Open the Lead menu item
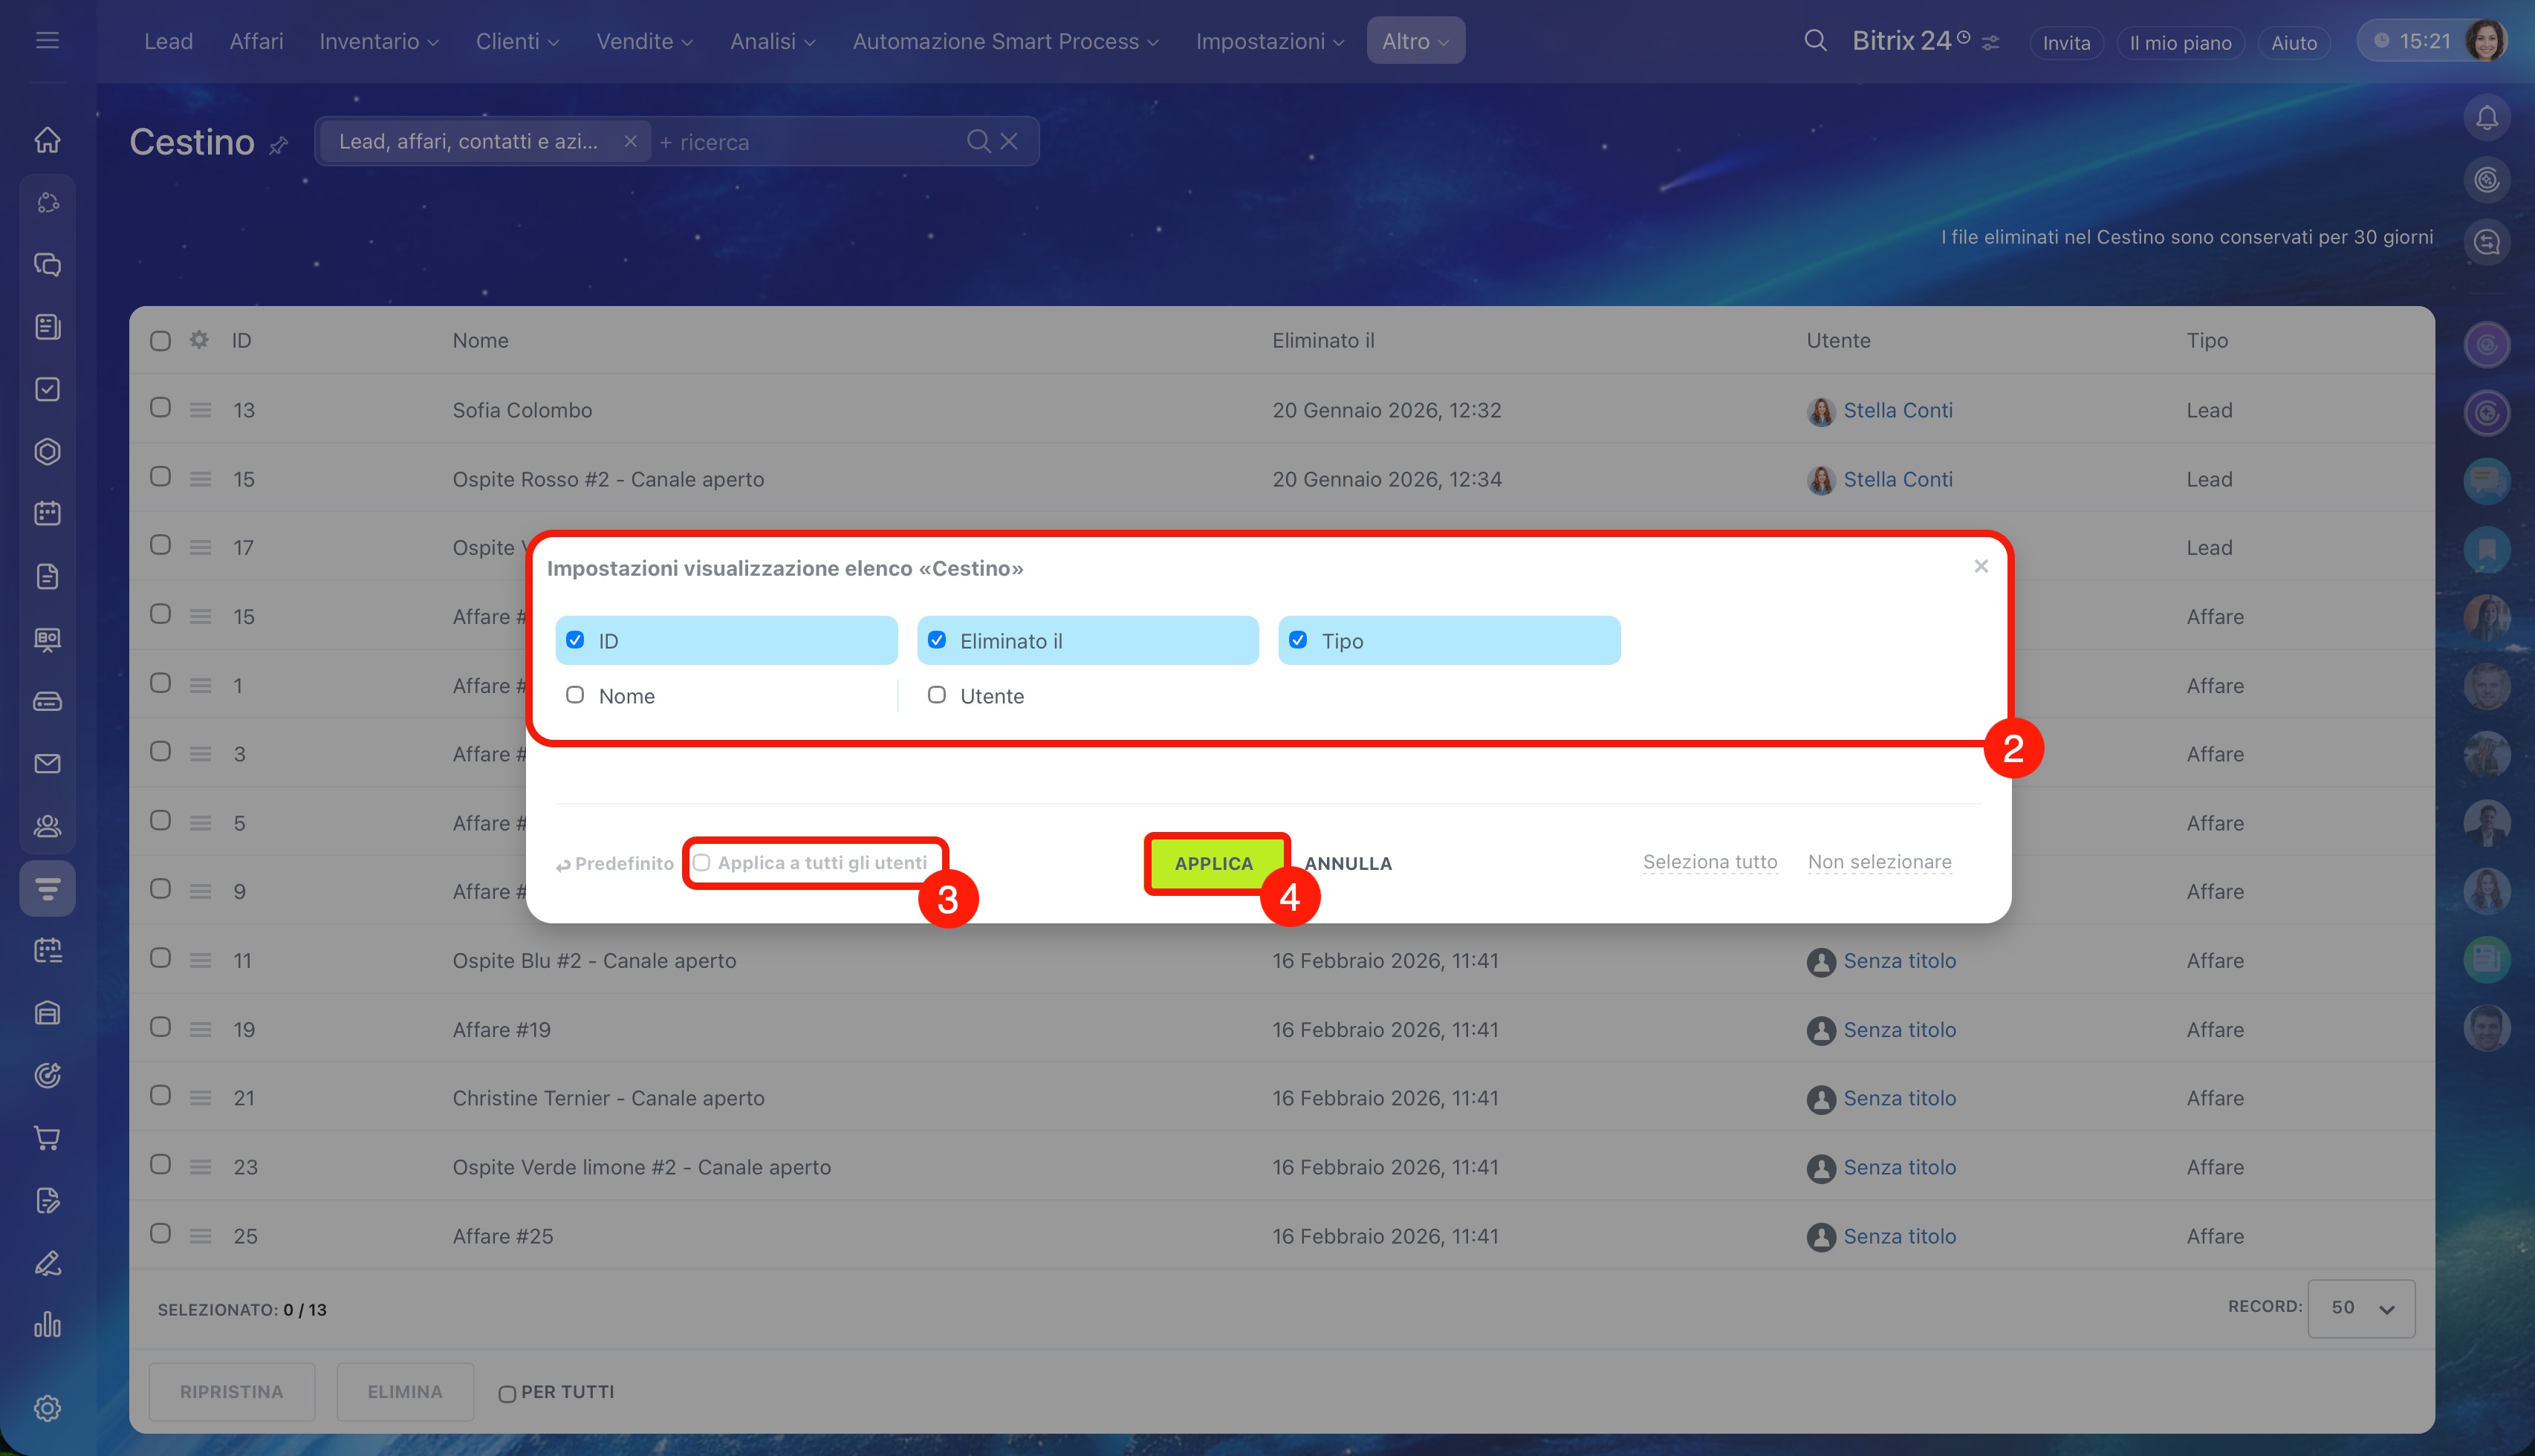 click(x=168, y=41)
